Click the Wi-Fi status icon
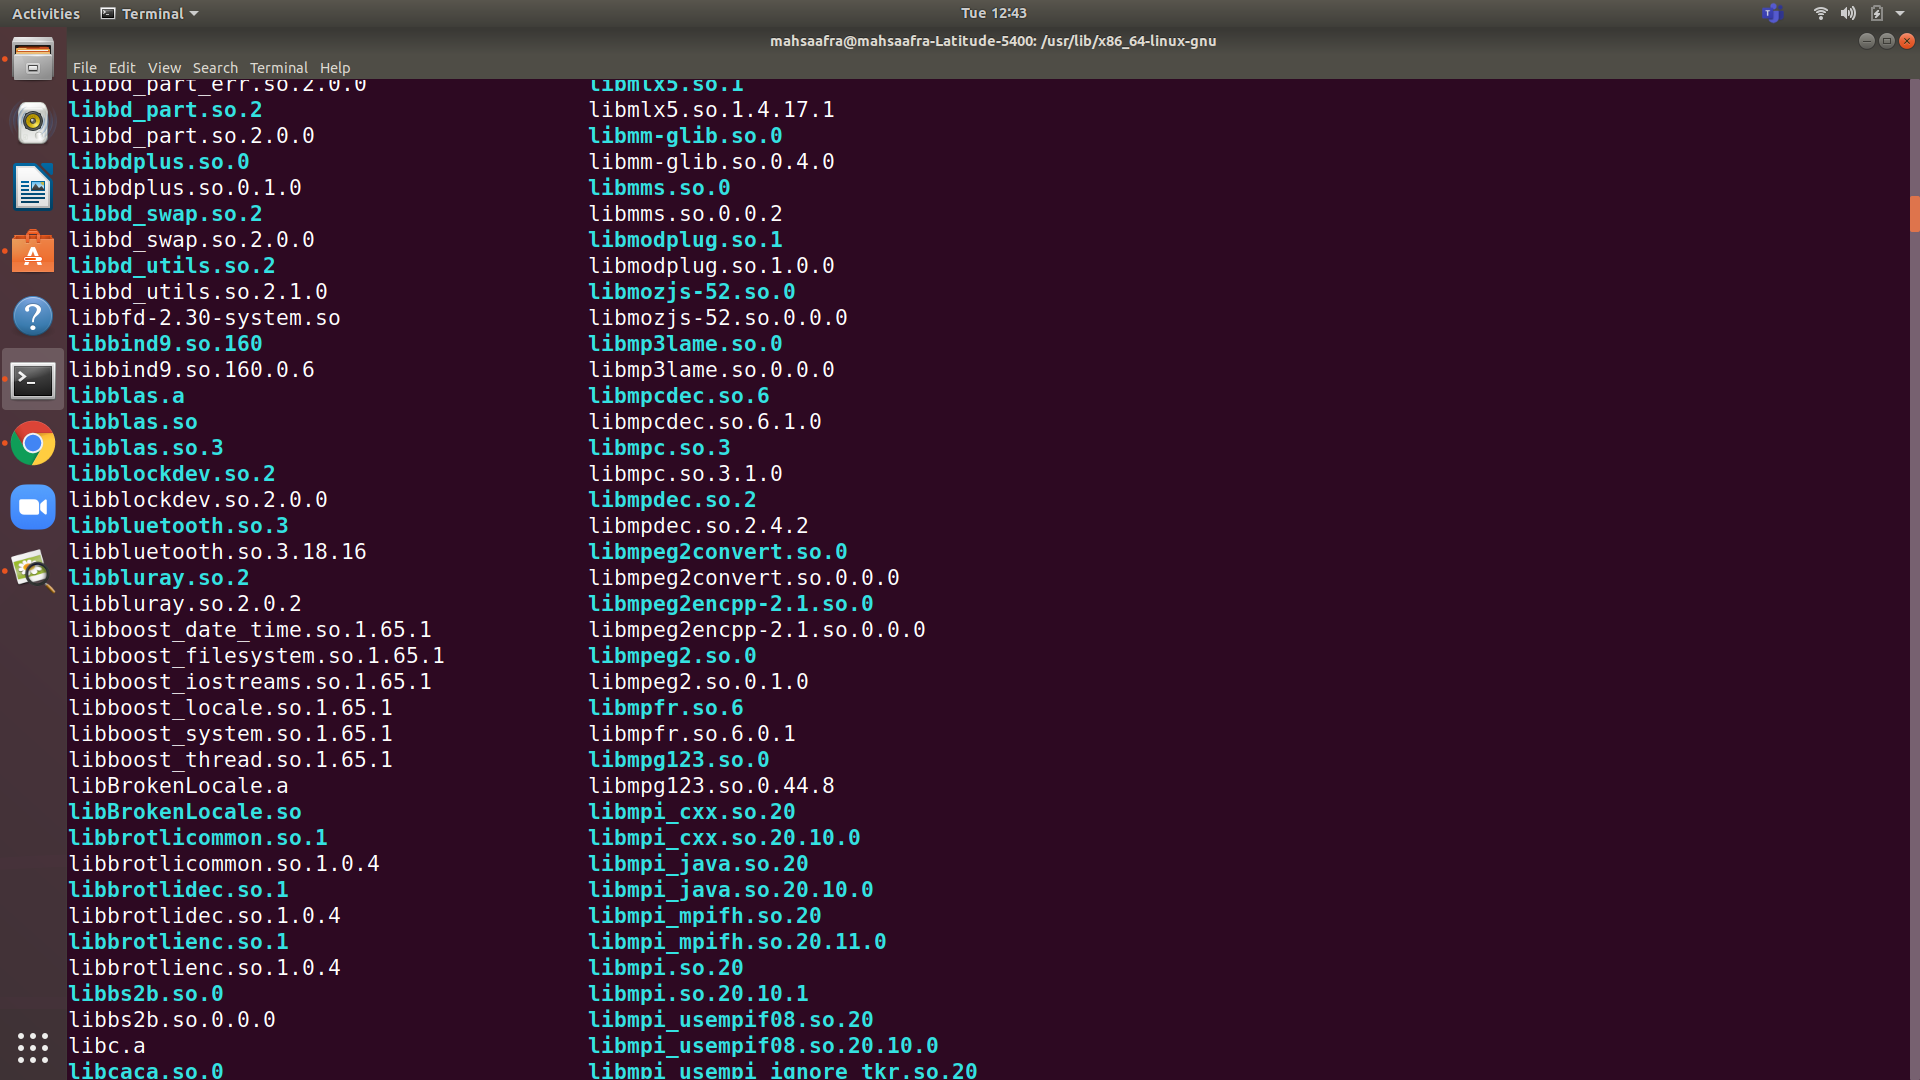Viewport: 1920px width, 1080px height. (x=1820, y=13)
